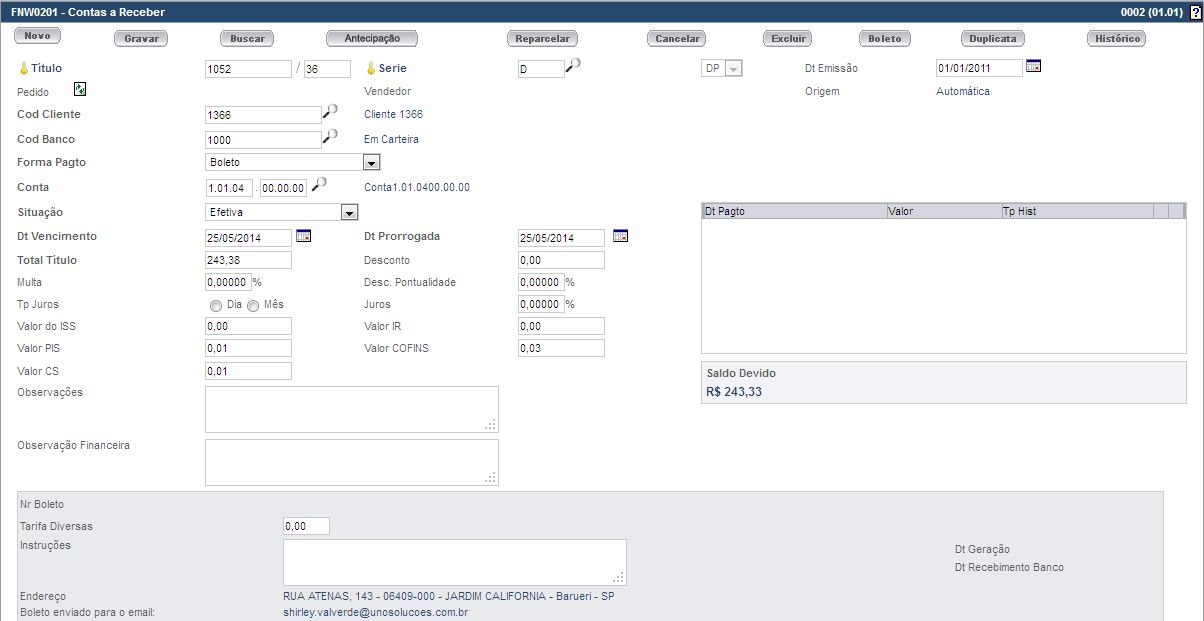Select Mês radio for Tp Juros
The width and height of the screenshot is (1204, 621).
(x=253, y=306)
